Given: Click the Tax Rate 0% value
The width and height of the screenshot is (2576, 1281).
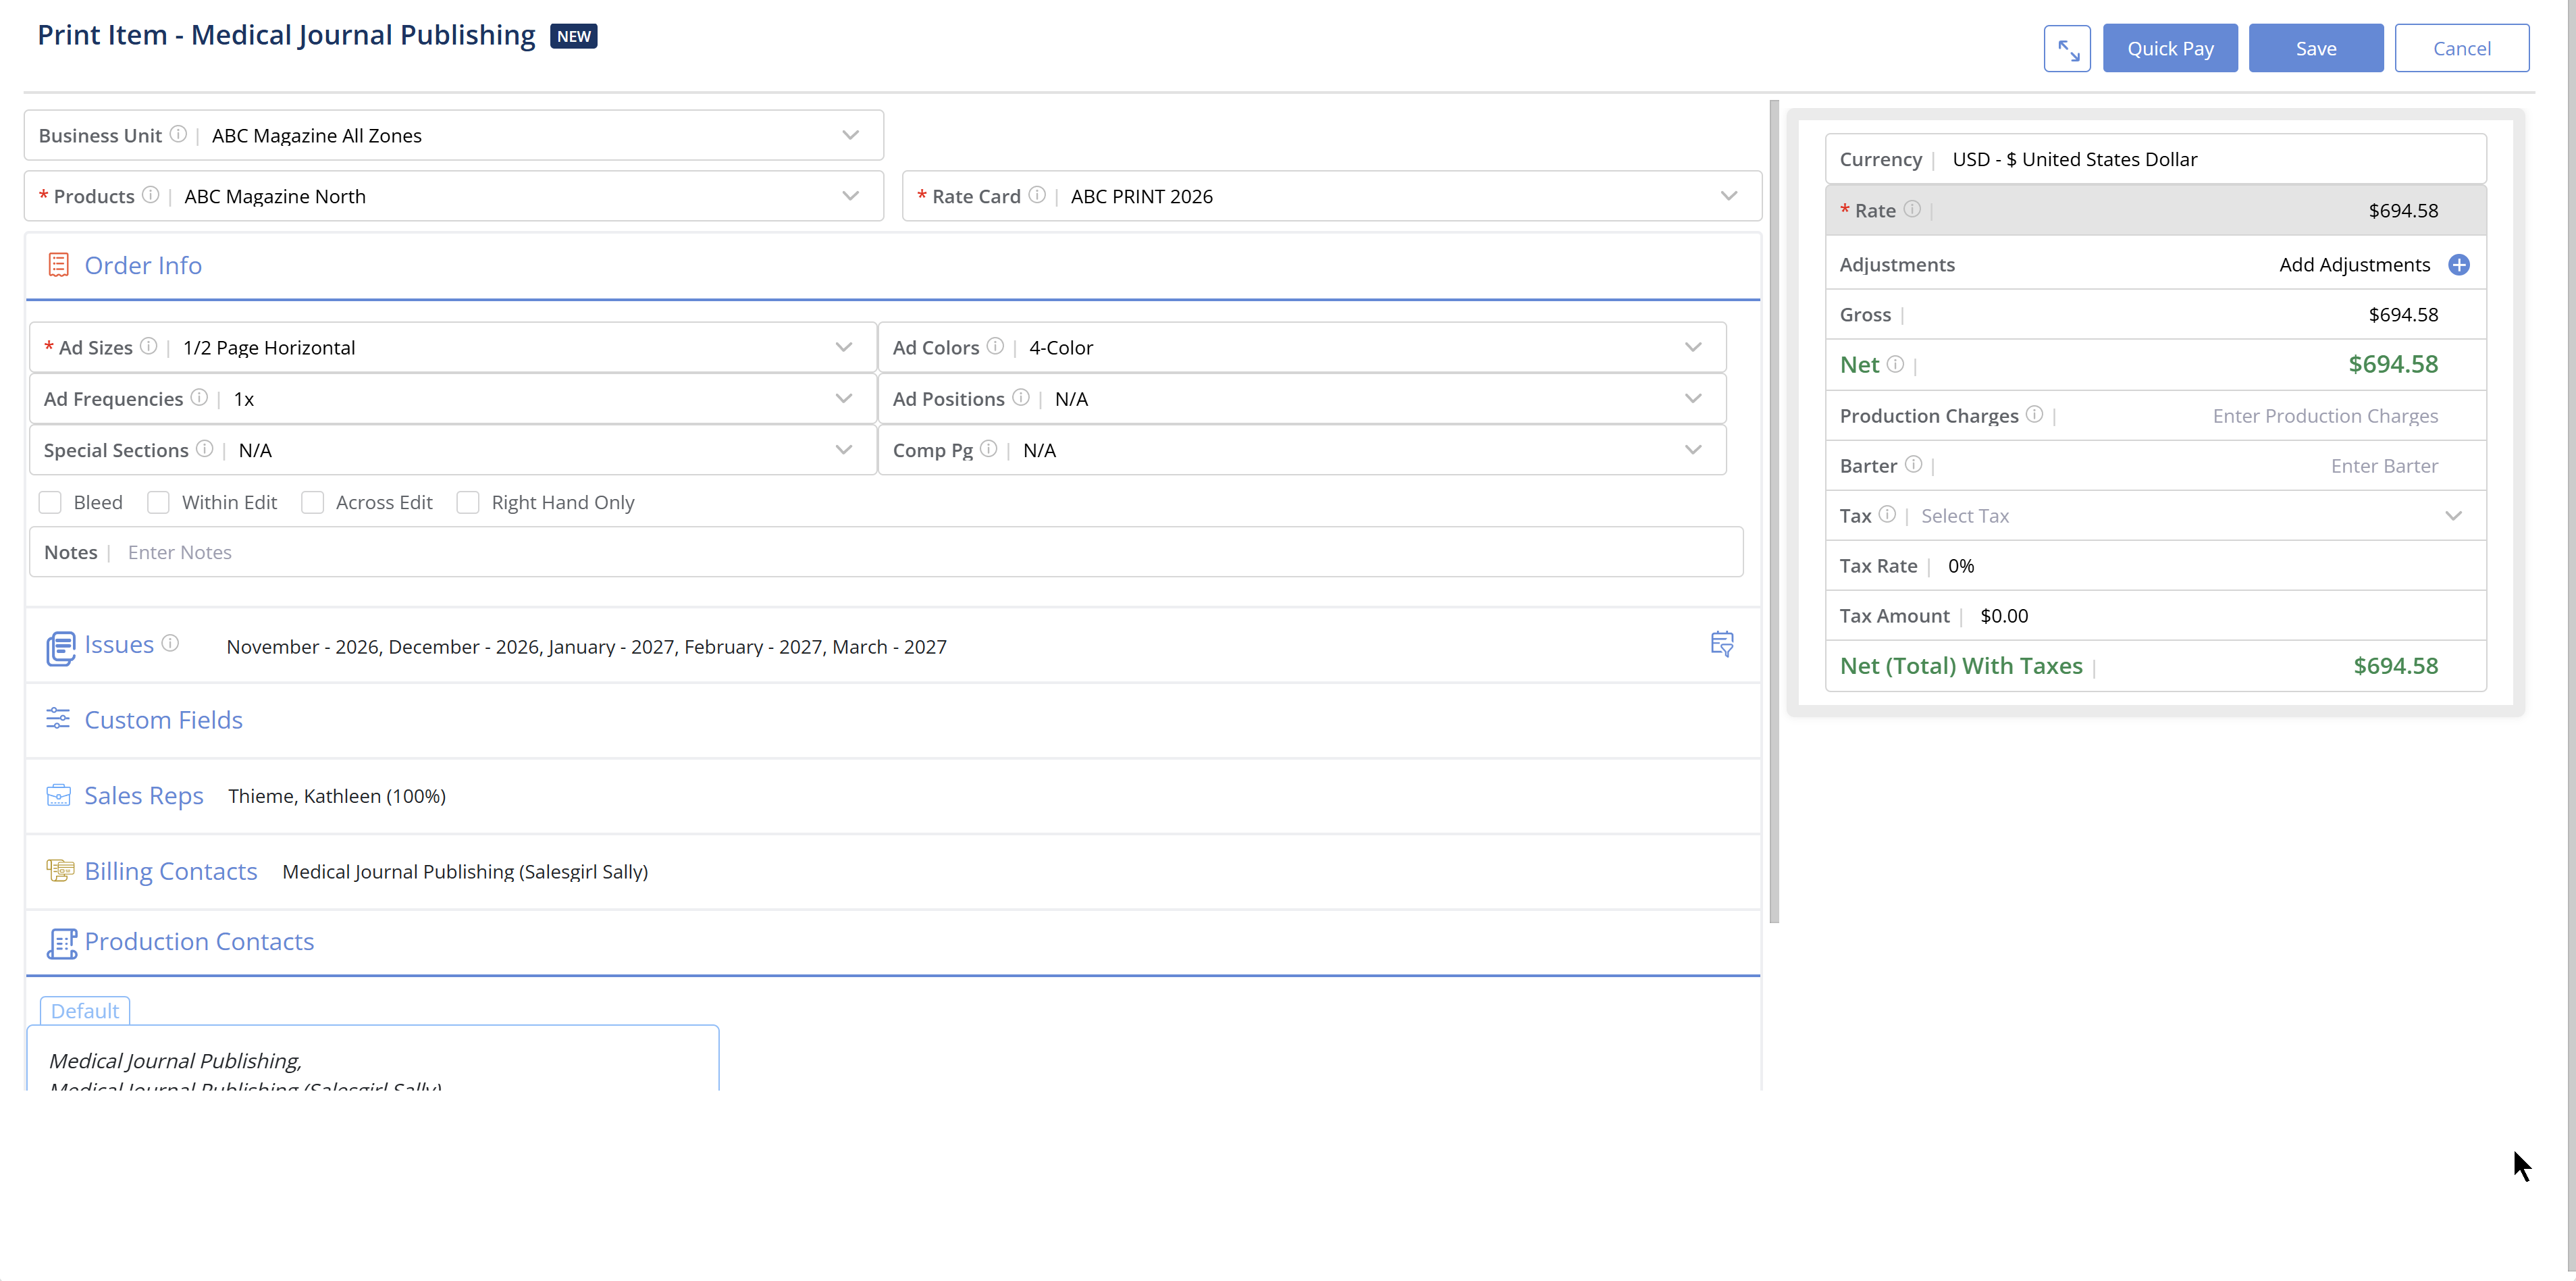Looking at the screenshot, I should coord(1961,566).
